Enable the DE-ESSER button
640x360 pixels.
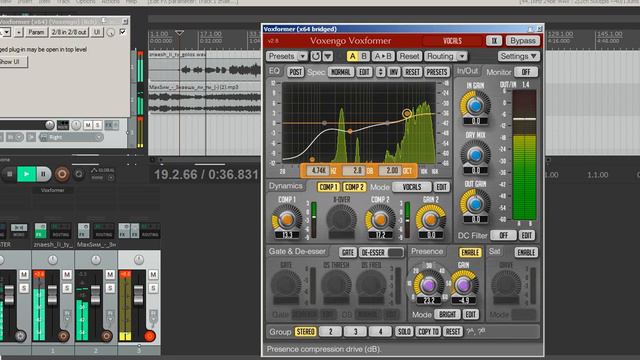click(381, 253)
